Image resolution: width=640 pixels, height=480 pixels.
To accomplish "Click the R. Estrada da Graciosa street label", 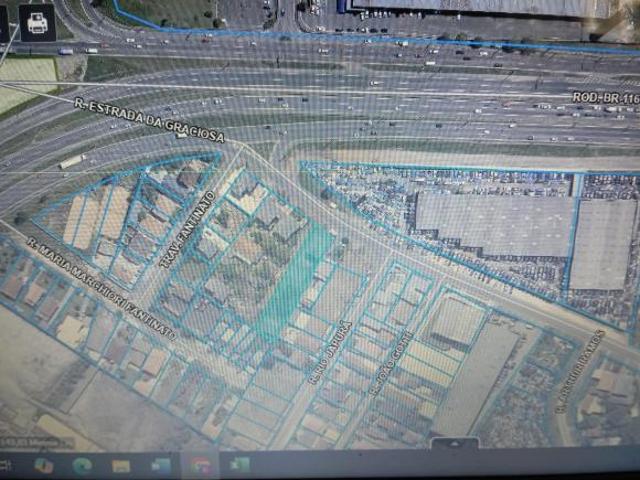I will tap(148, 120).
